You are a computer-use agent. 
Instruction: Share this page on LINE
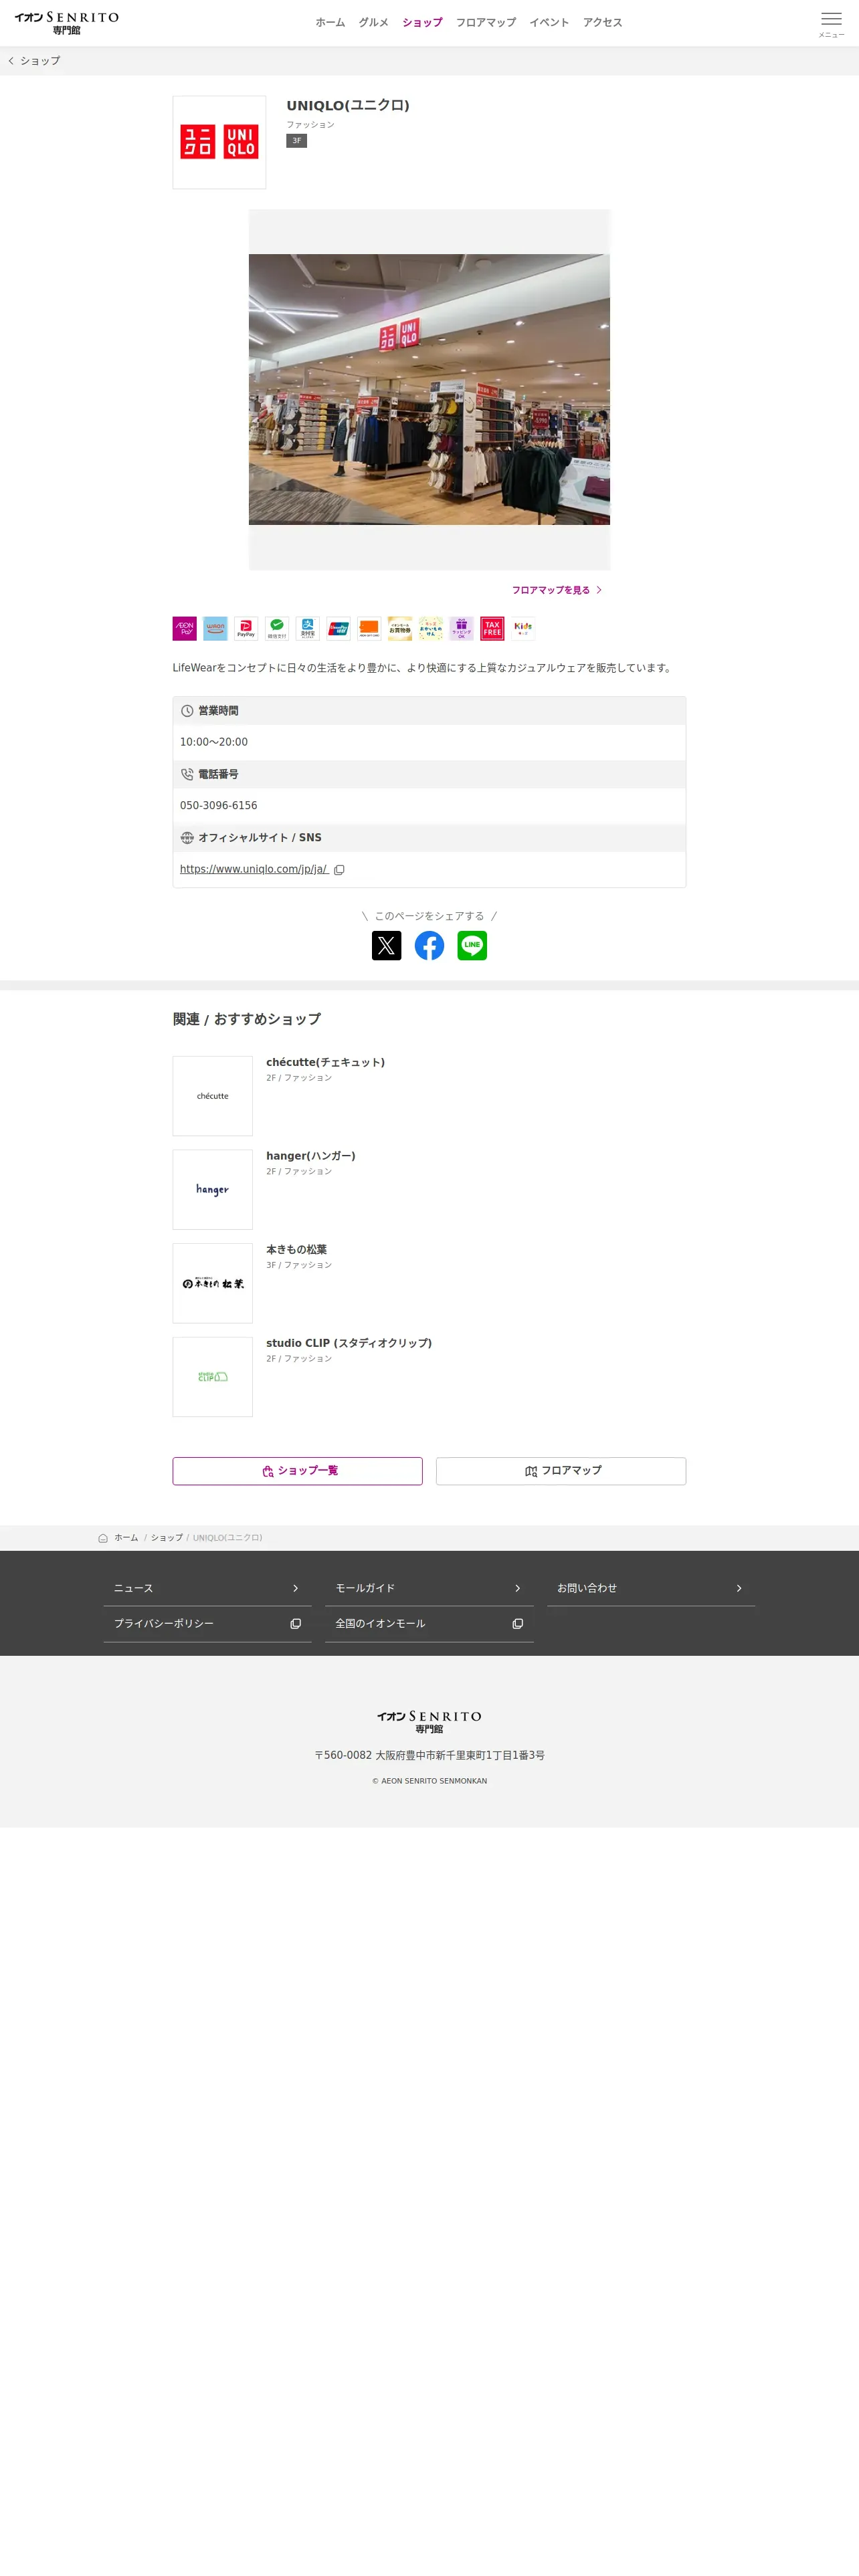pyautogui.click(x=472, y=945)
